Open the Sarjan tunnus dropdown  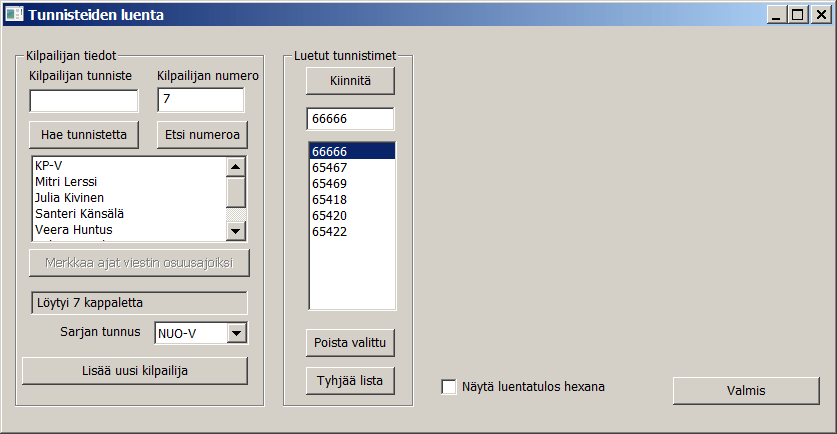click(x=236, y=333)
